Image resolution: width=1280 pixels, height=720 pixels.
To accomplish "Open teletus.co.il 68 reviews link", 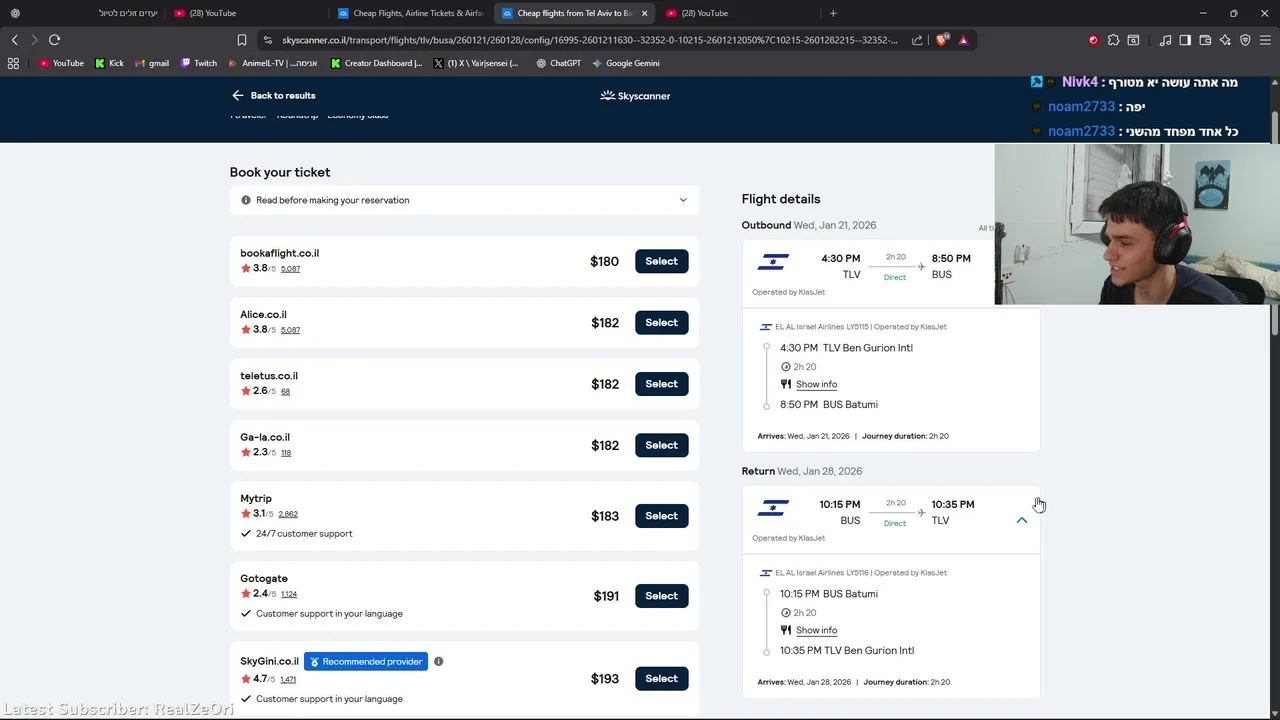I will click(x=285, y=392).
